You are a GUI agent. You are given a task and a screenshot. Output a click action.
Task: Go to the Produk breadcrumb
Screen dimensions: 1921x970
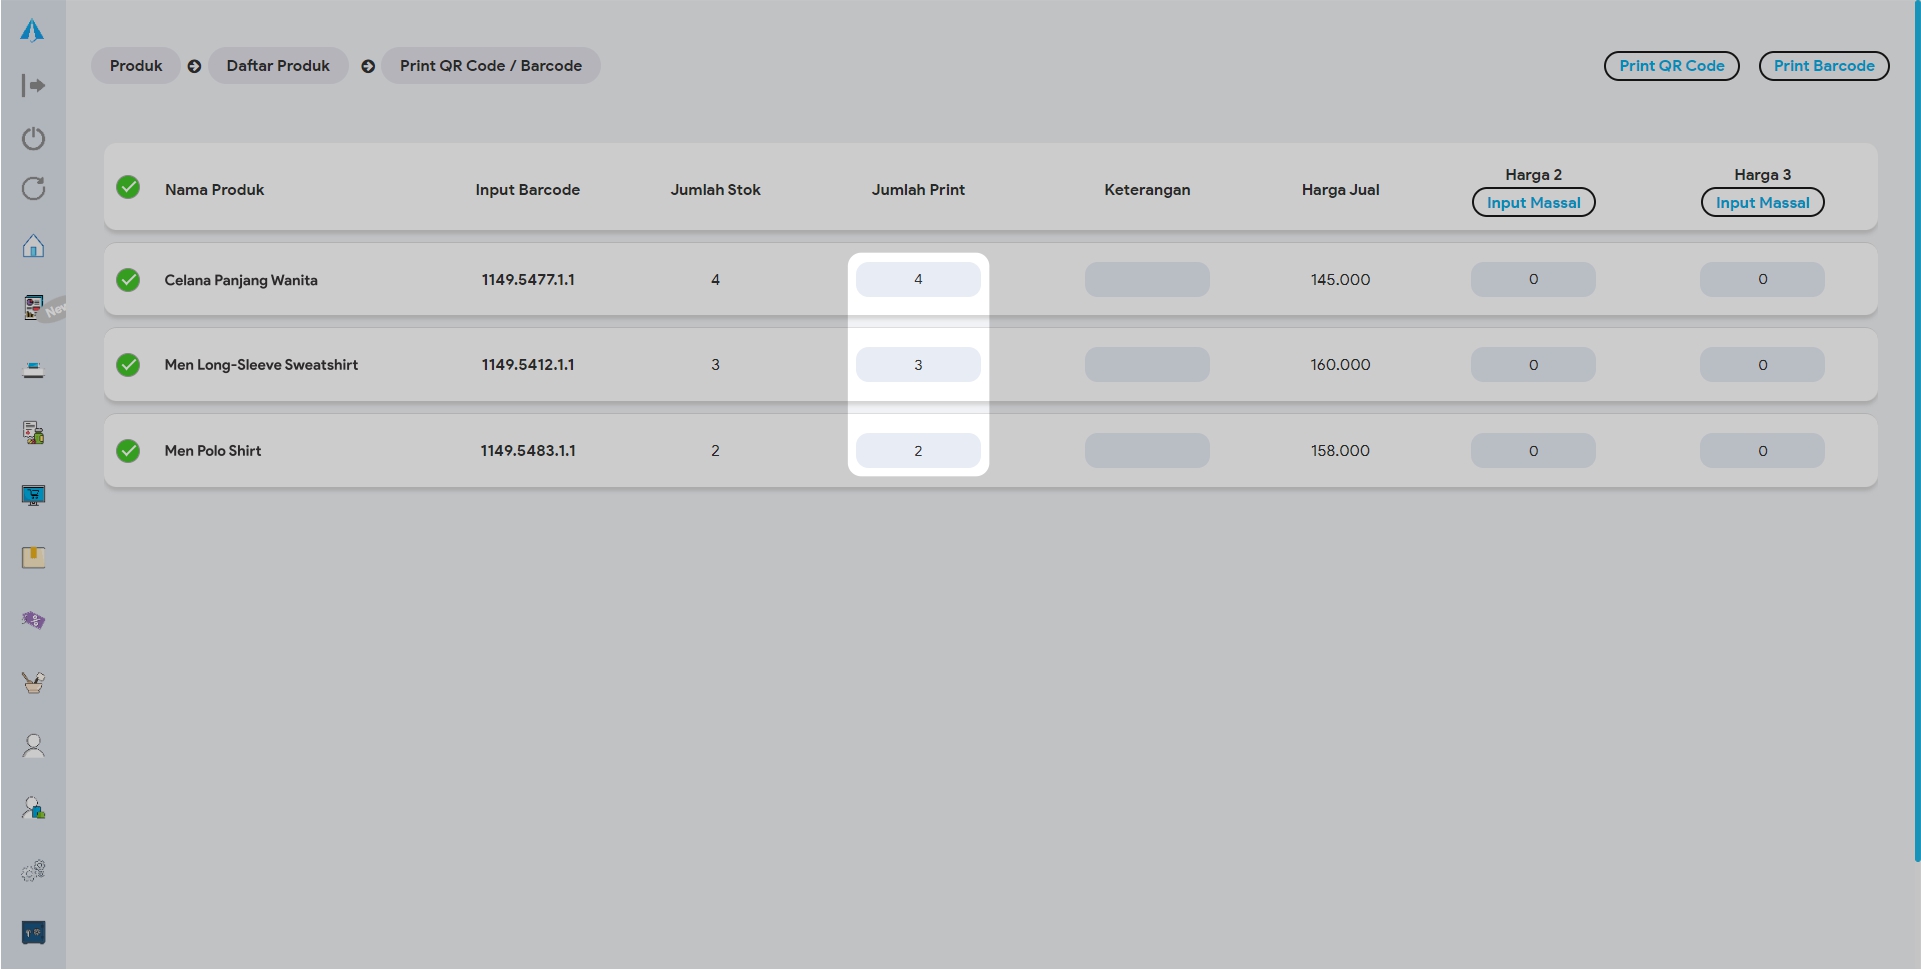(136, 66)
